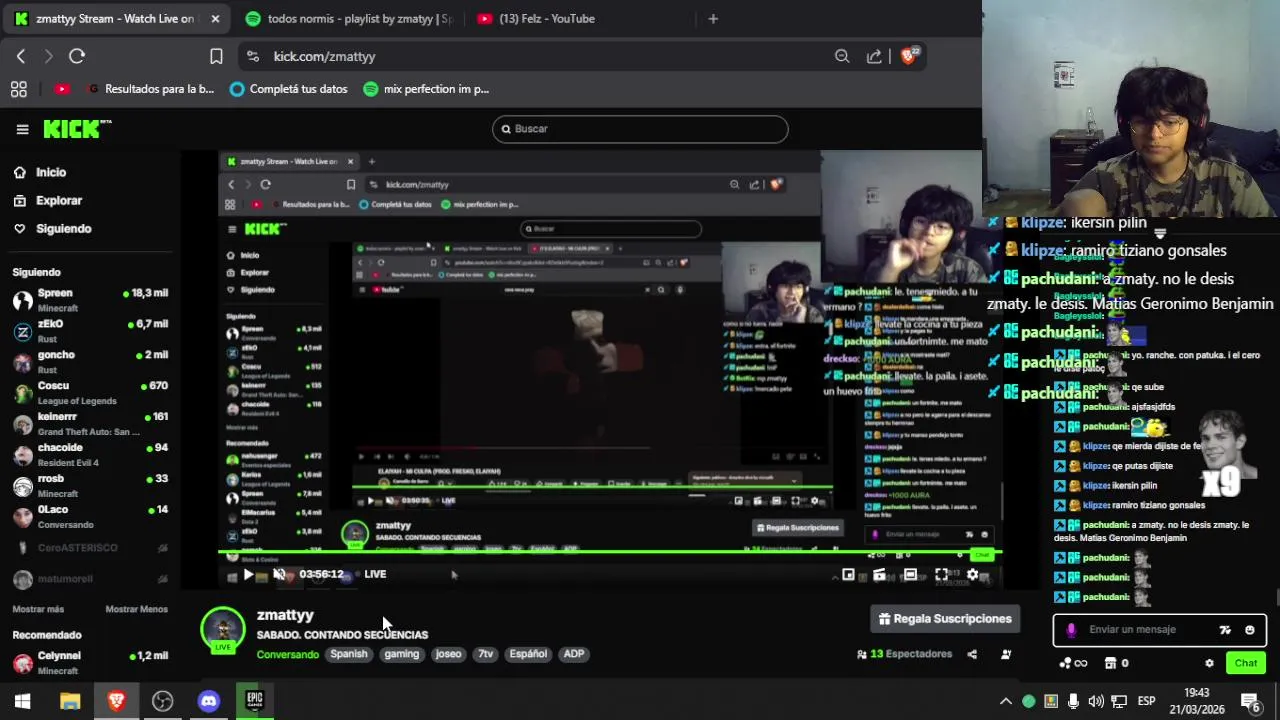Open Resultados para la b... bookmark
Image resolution: width=1280 pixels, height=720 pixels.
click(x=151, y=89)
